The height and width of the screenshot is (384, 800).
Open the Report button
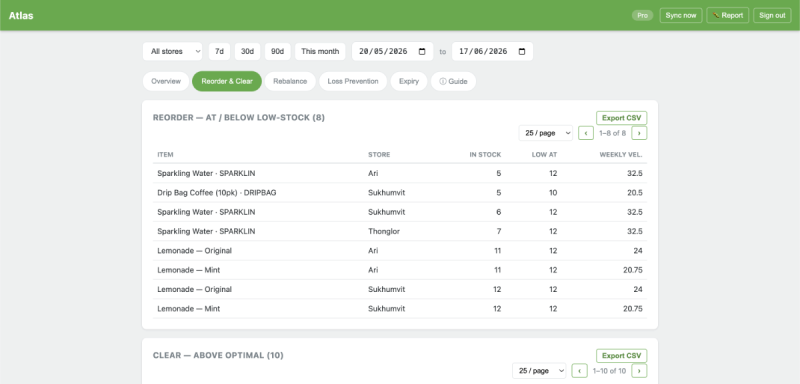tap(728, 15)
